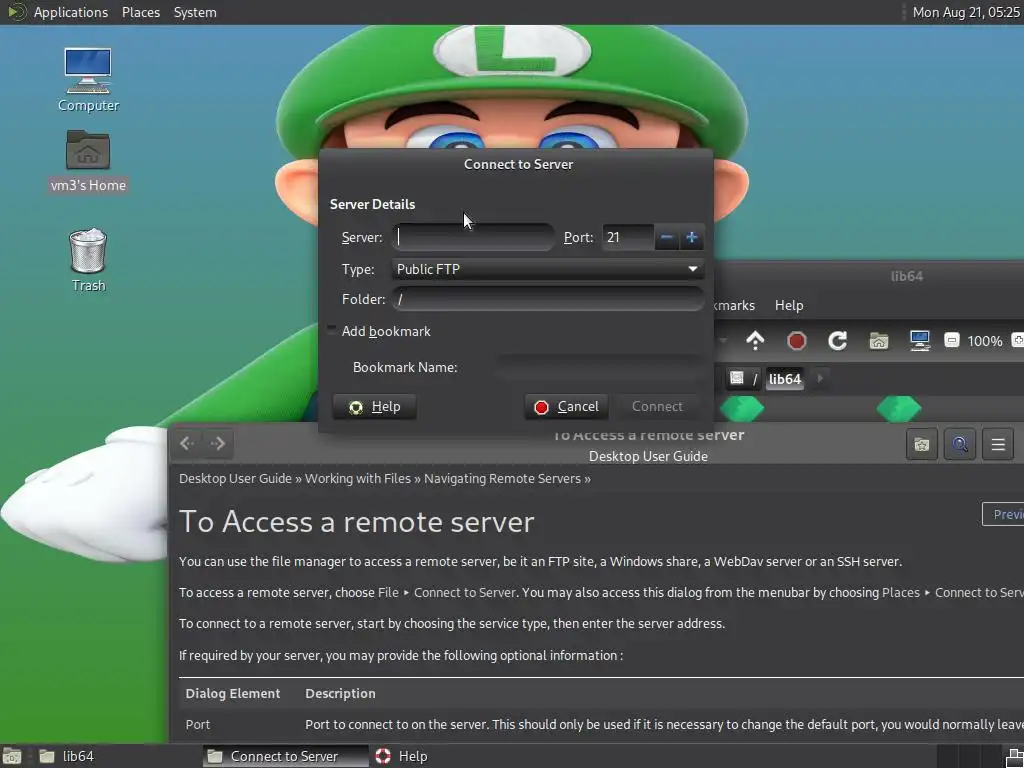Go forward in Help viewer
Viewport: 1024px width, 768px height.
pos(218,443)
